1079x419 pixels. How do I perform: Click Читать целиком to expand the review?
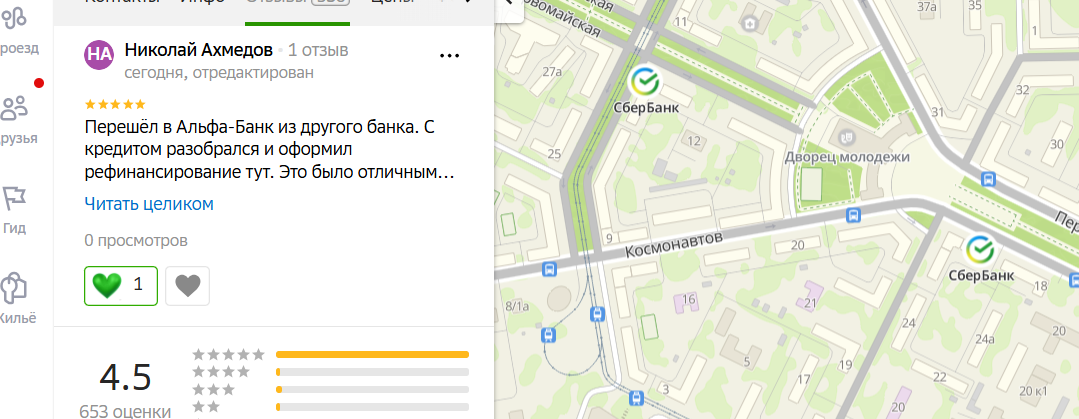[x=149, y=204]
